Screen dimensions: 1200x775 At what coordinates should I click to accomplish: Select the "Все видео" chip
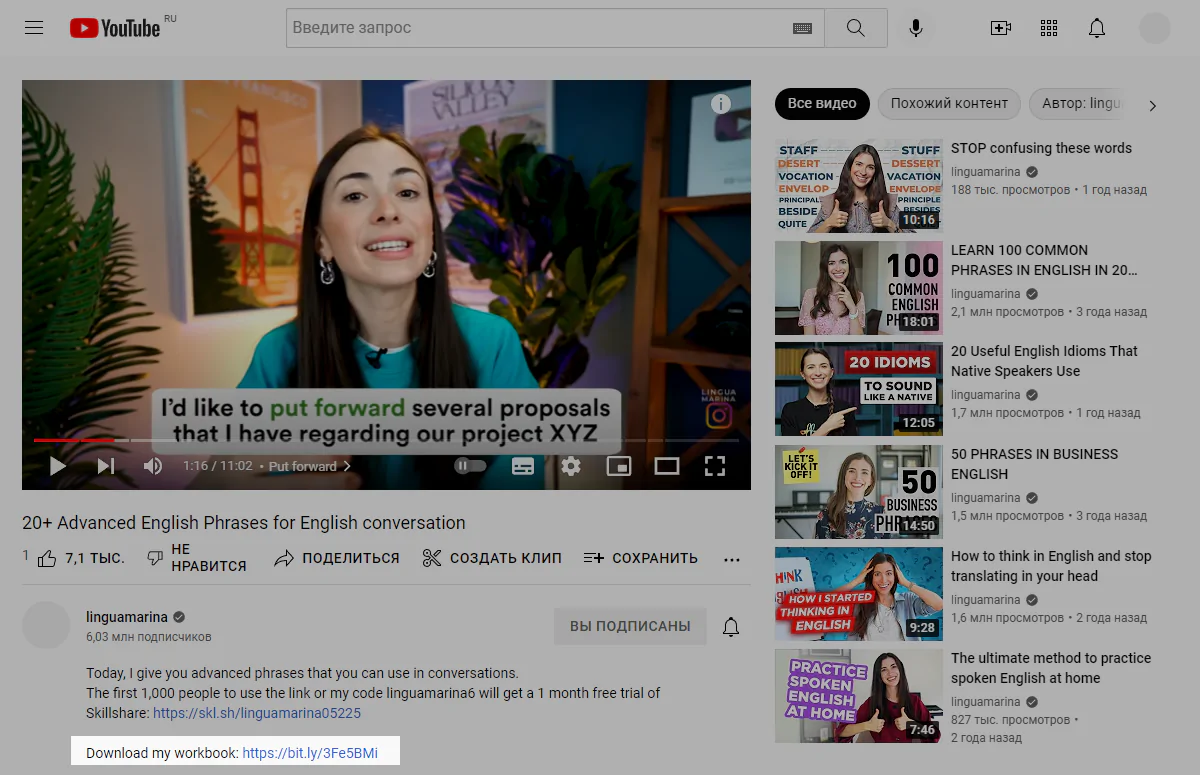point(821,104)
